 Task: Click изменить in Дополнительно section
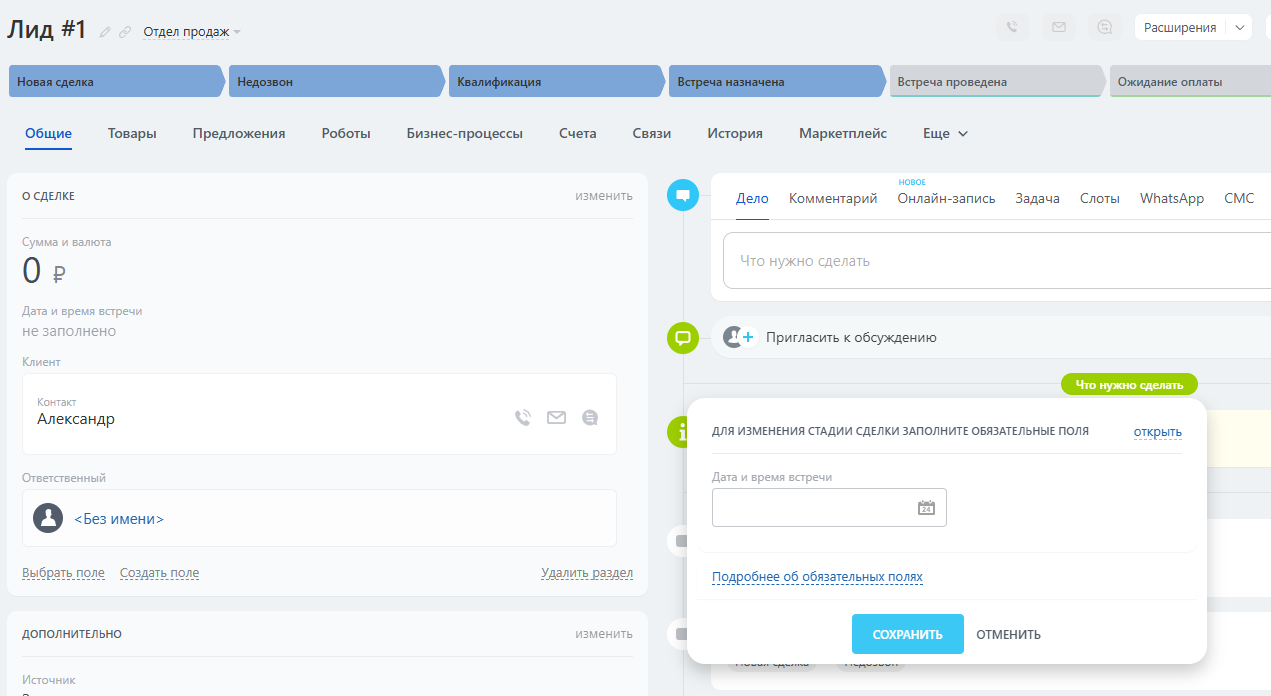click(x=604, y=633)
